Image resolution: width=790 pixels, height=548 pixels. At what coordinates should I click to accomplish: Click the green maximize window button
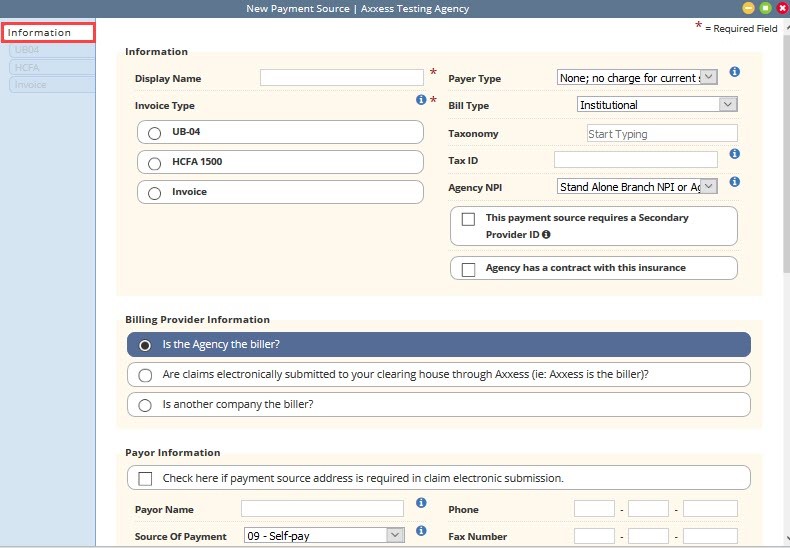coord(765,8)
